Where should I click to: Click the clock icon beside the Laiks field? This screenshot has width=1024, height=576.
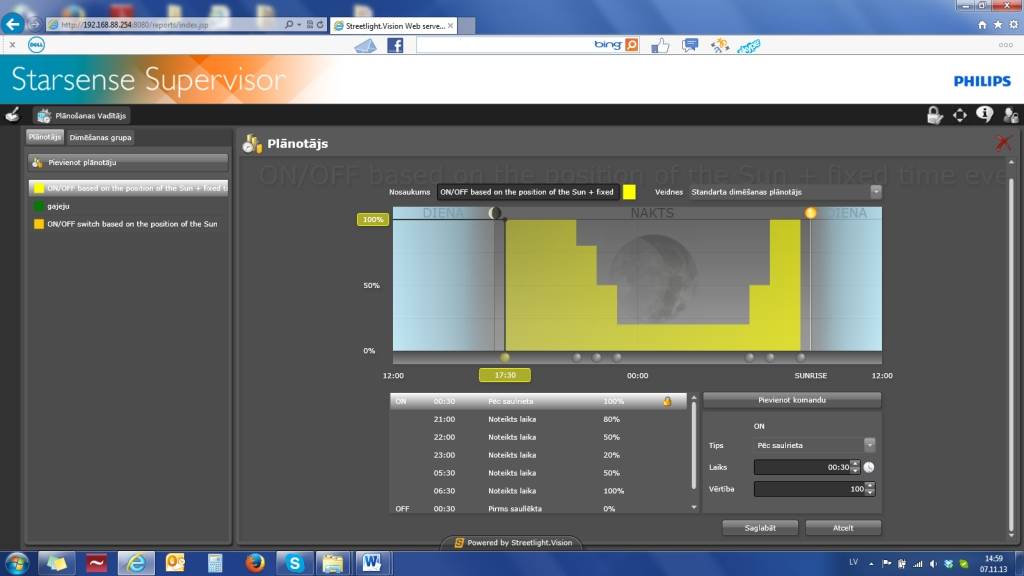869,467
